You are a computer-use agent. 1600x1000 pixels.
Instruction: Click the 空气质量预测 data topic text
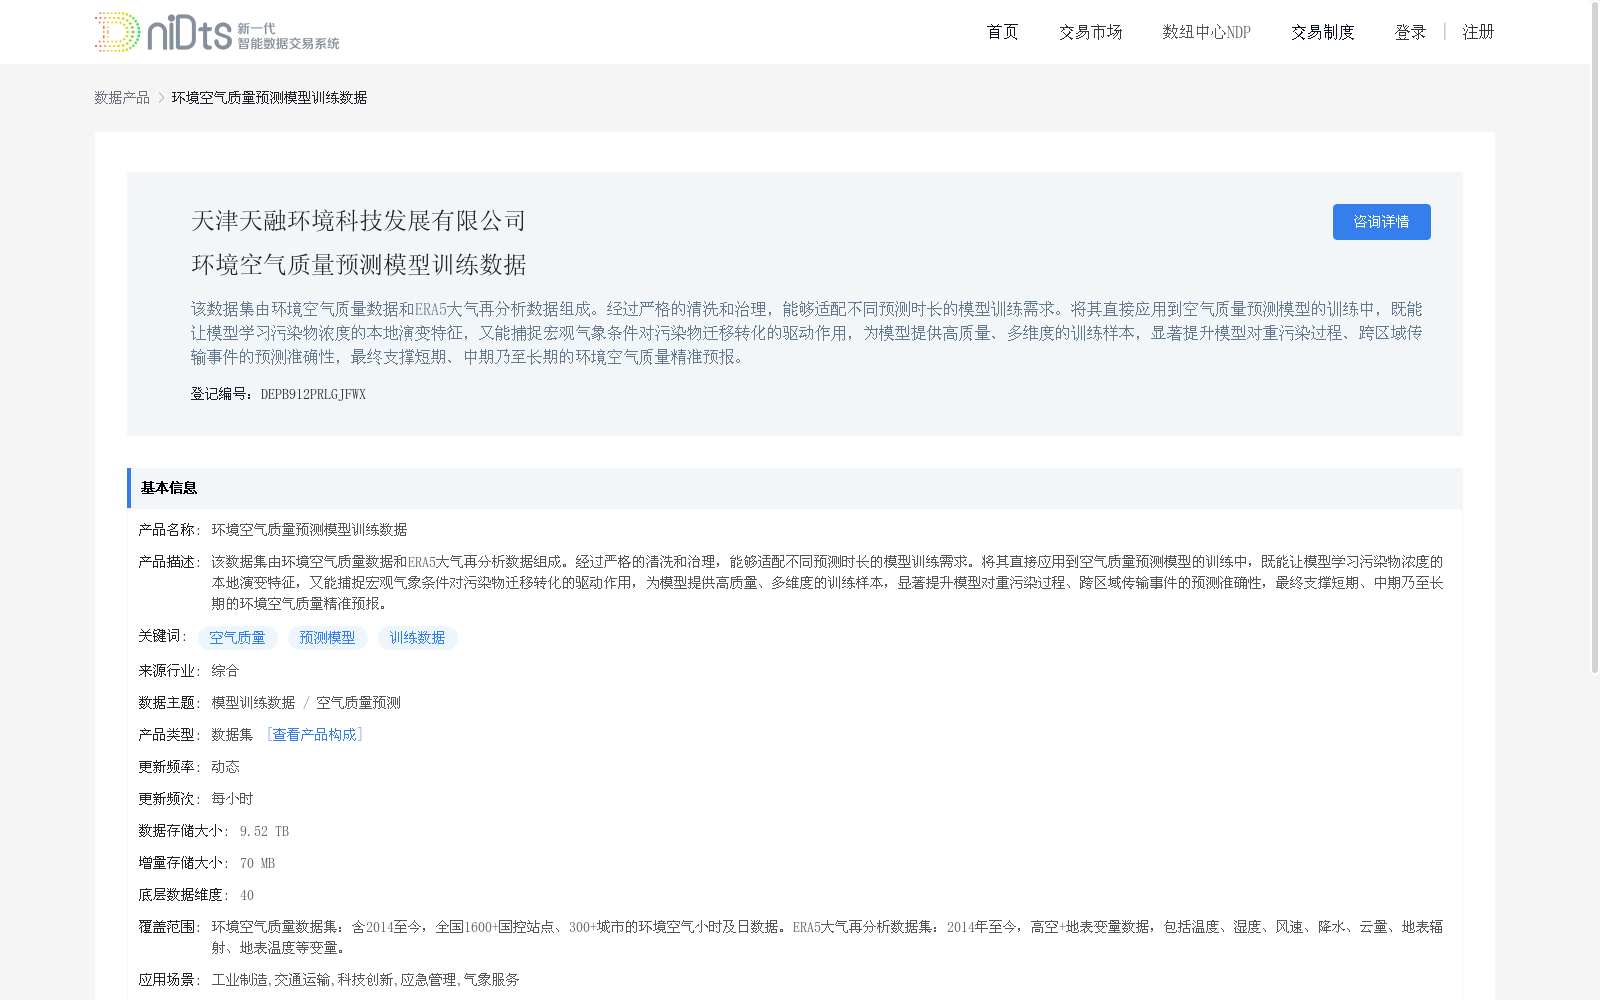pyautogui.click(x=358, y=703)
